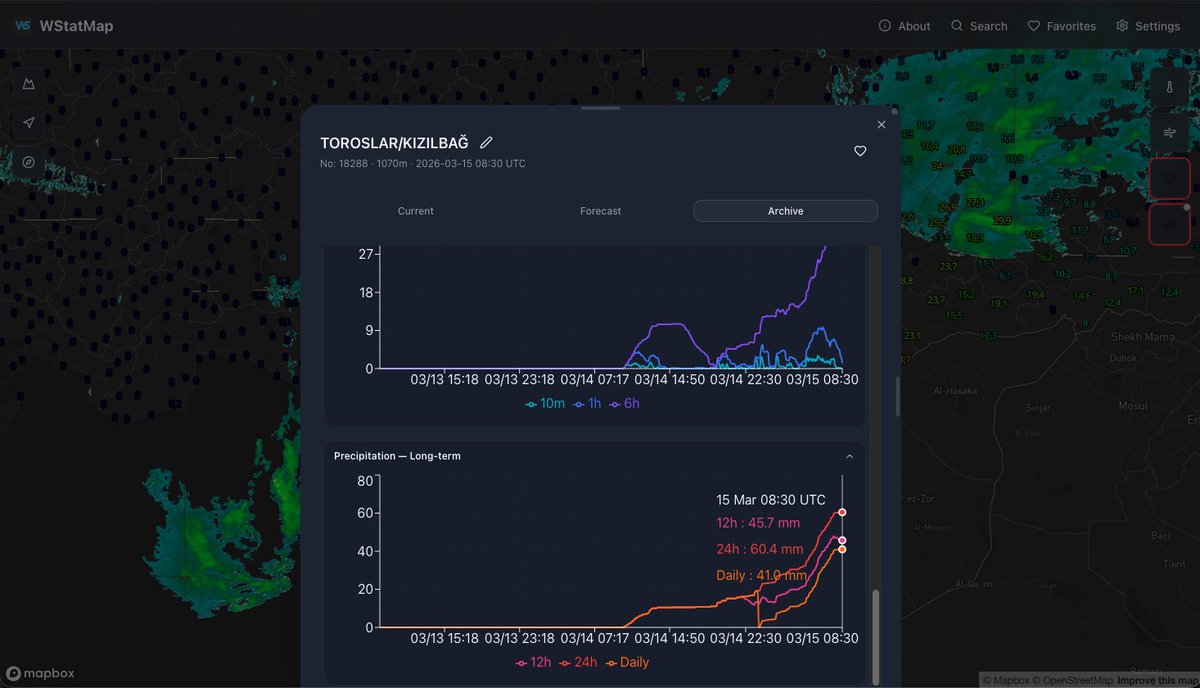Select the terrain layer icon on left sidebar
1200x688 pixels.
[x=28, y=84]
